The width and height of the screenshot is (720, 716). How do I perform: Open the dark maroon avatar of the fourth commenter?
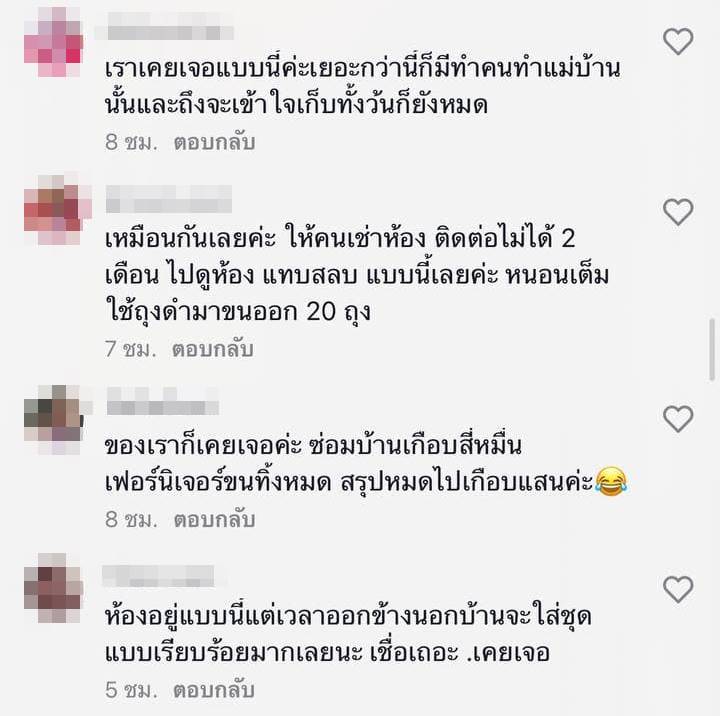pyautogui.click(x=54, y=588)
